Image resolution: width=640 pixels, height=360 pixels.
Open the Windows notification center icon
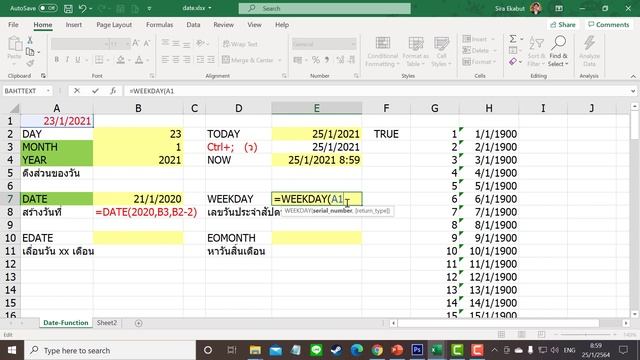click(623, 350)
